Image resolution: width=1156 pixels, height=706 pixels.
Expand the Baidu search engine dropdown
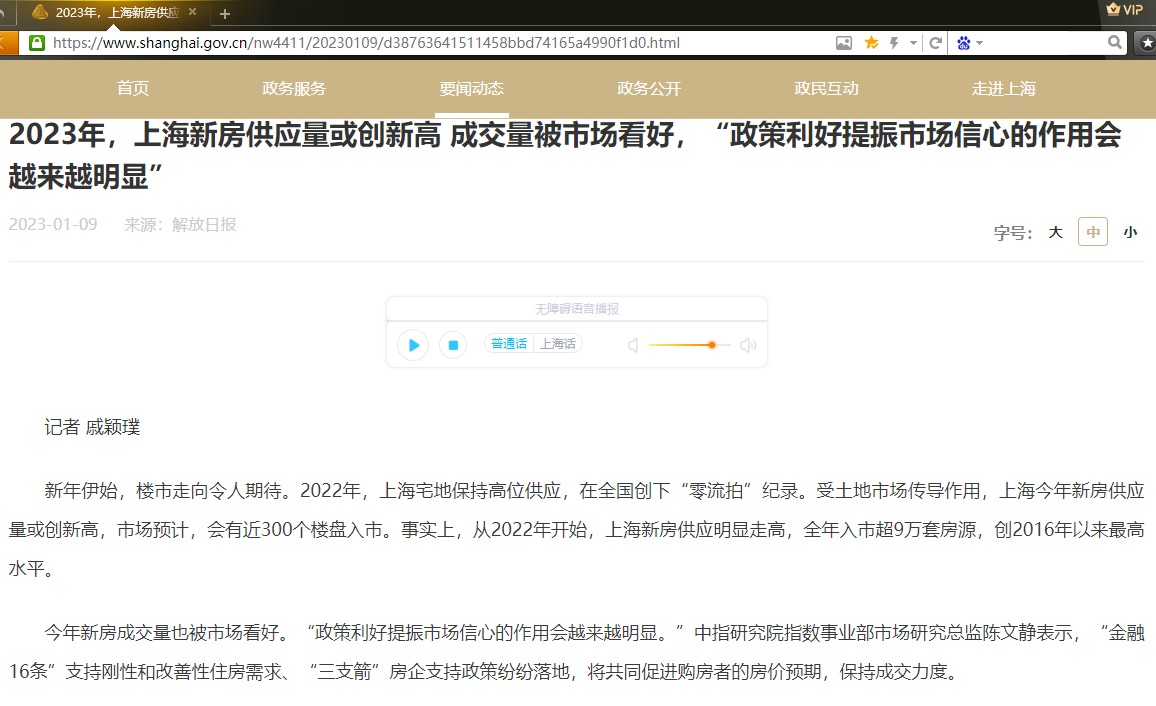coord(980,43)
